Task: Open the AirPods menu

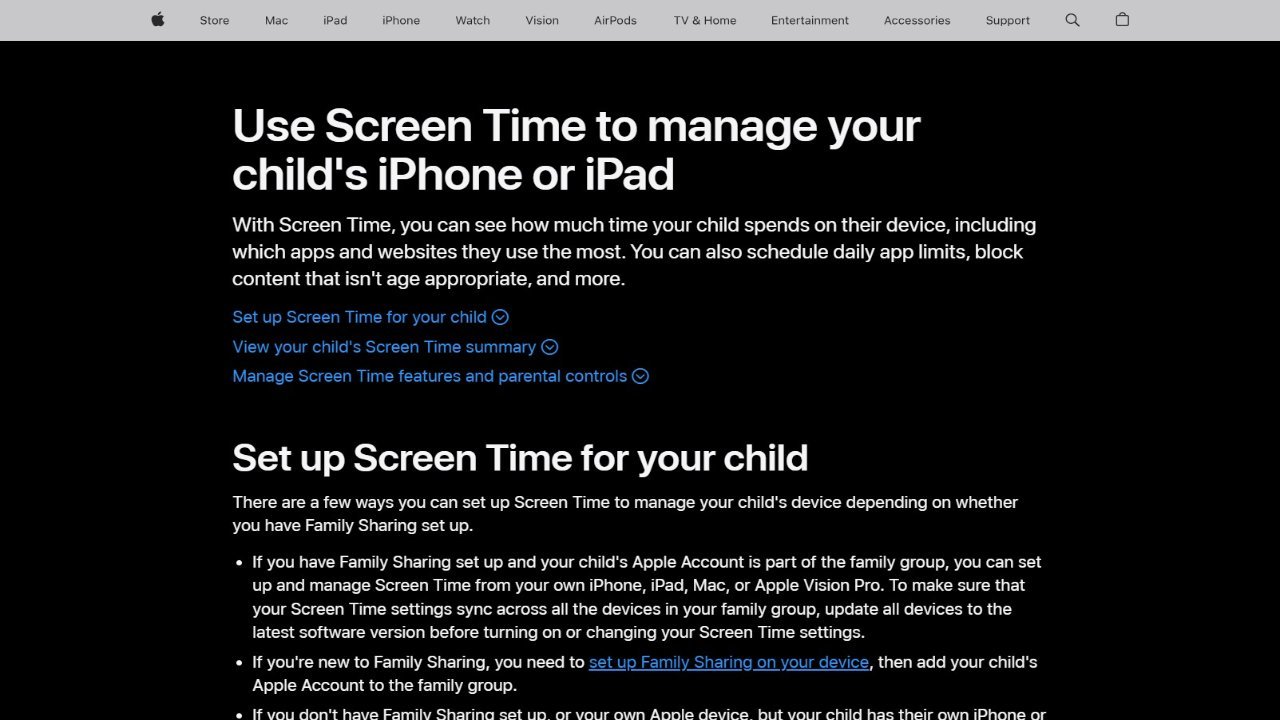Action: click(615, 20)
